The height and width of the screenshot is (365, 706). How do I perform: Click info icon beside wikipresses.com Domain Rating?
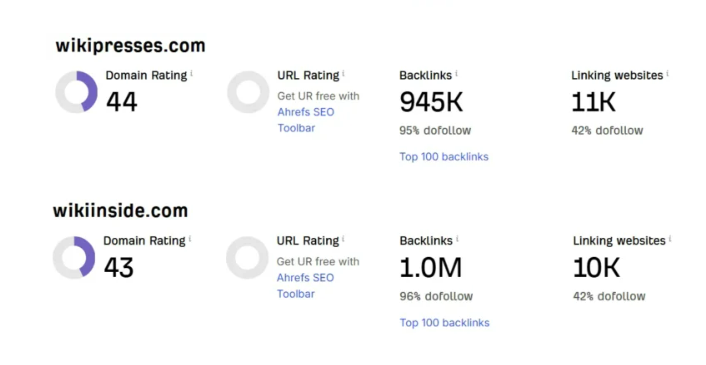click(191, 73)
